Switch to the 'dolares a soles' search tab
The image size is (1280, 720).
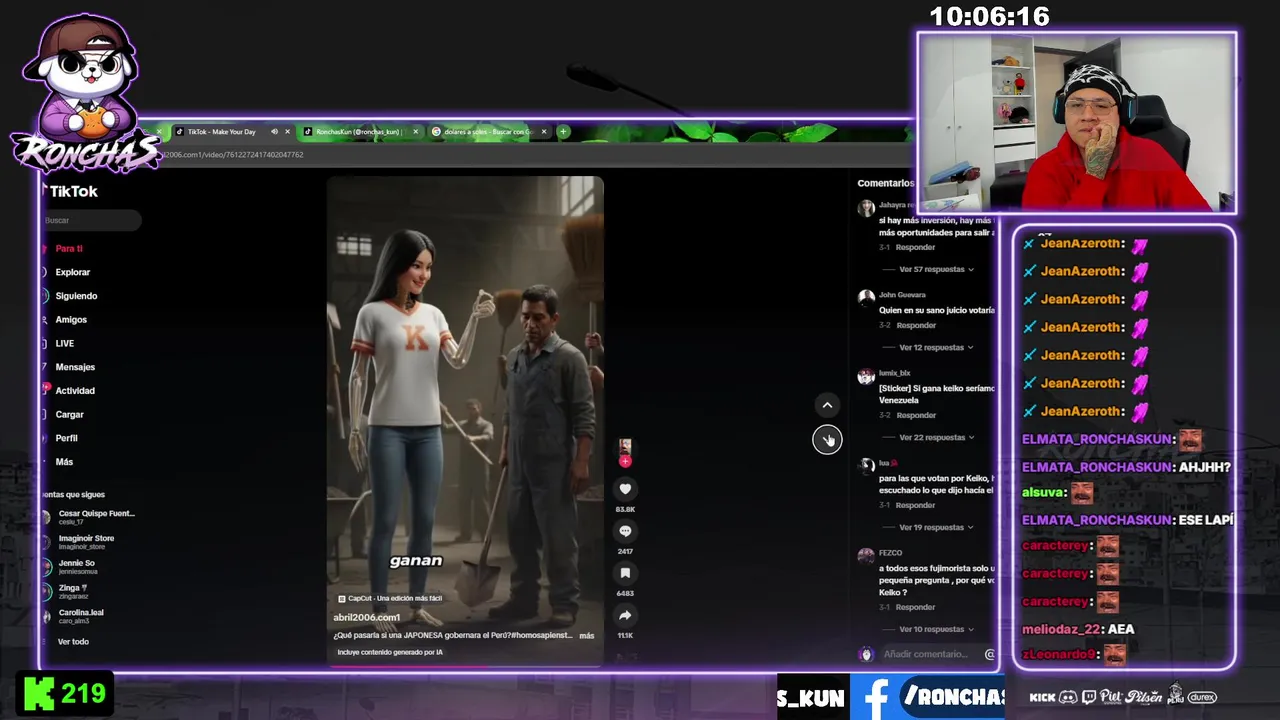coord(489,131)
